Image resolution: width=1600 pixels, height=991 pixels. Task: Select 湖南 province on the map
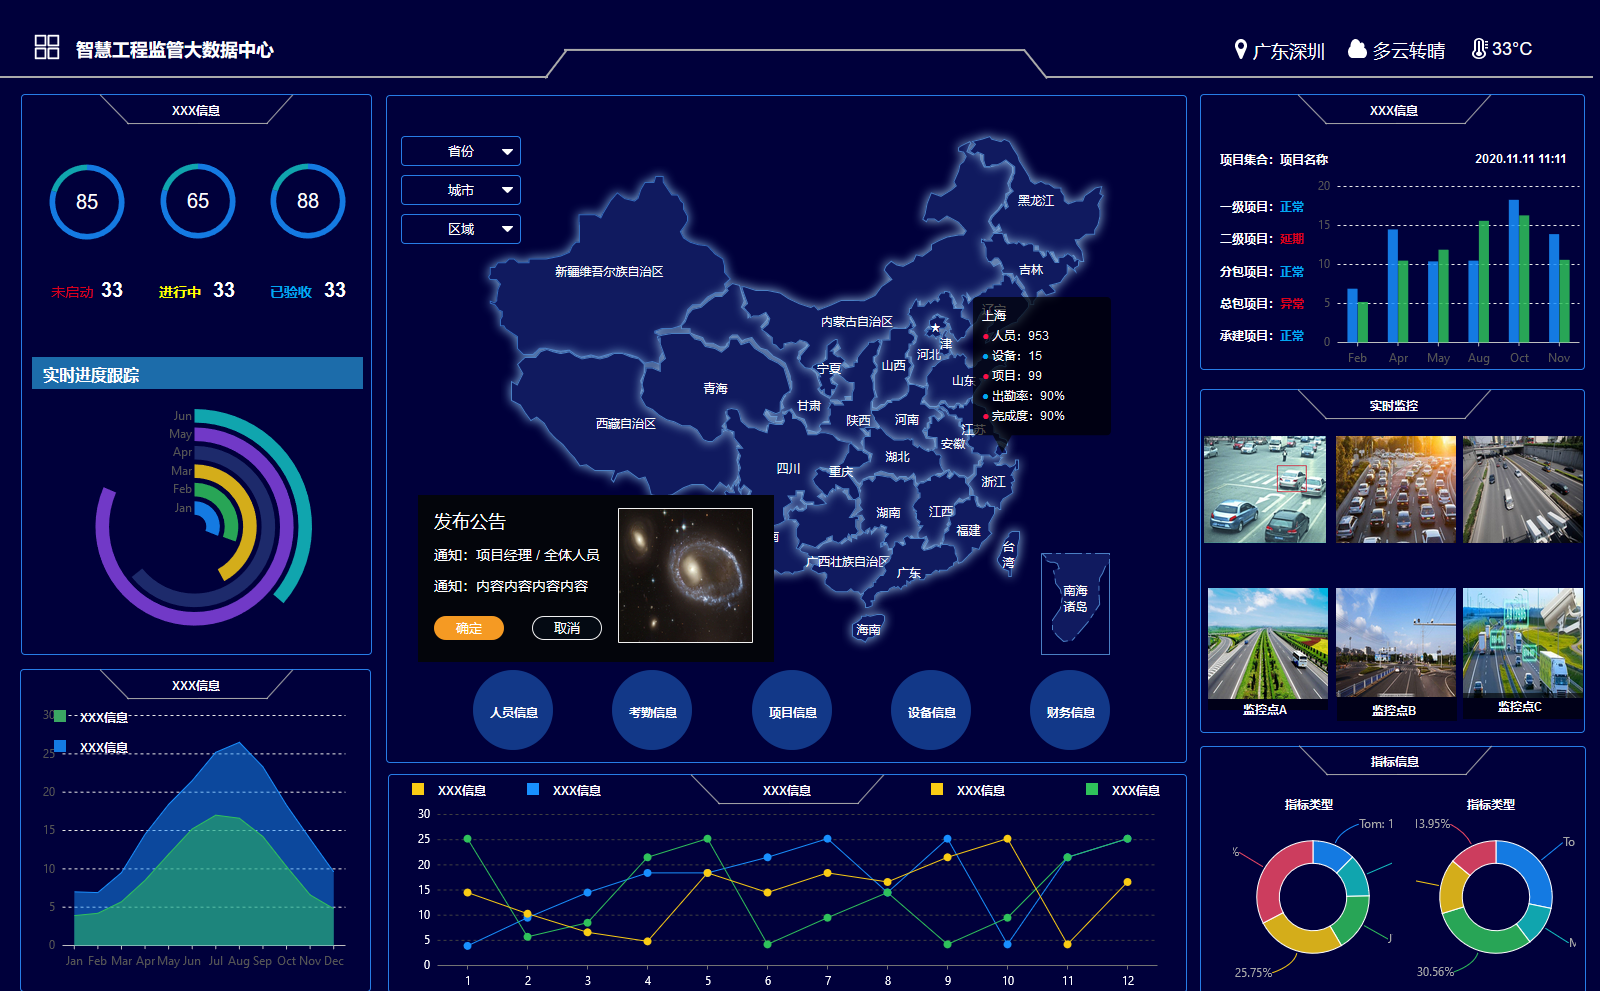(x=888, y=512)
